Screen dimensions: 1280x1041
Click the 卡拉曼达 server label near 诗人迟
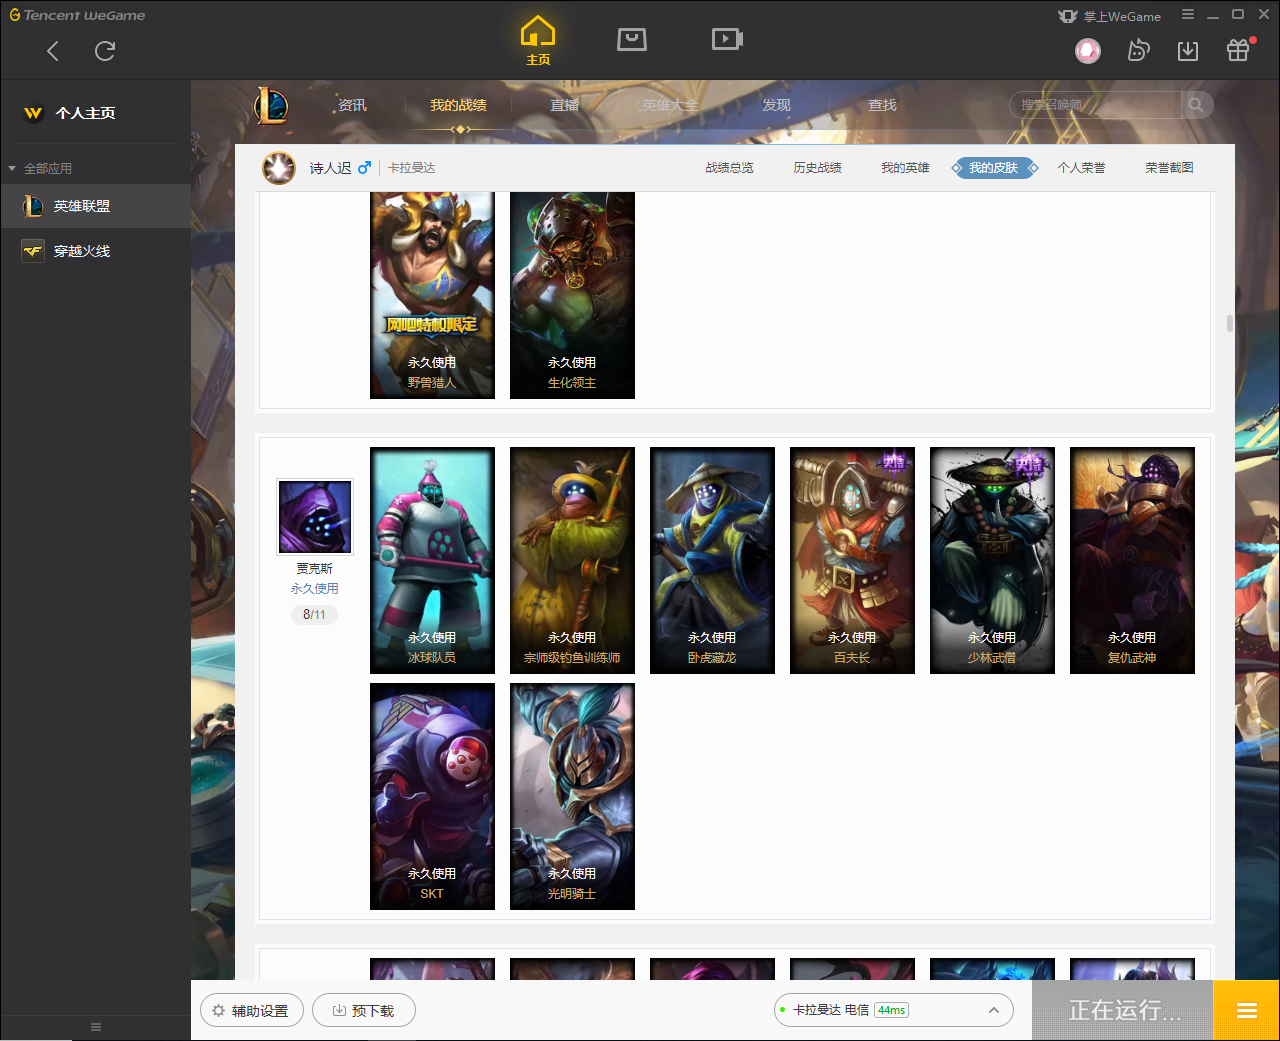click(411, 168)
